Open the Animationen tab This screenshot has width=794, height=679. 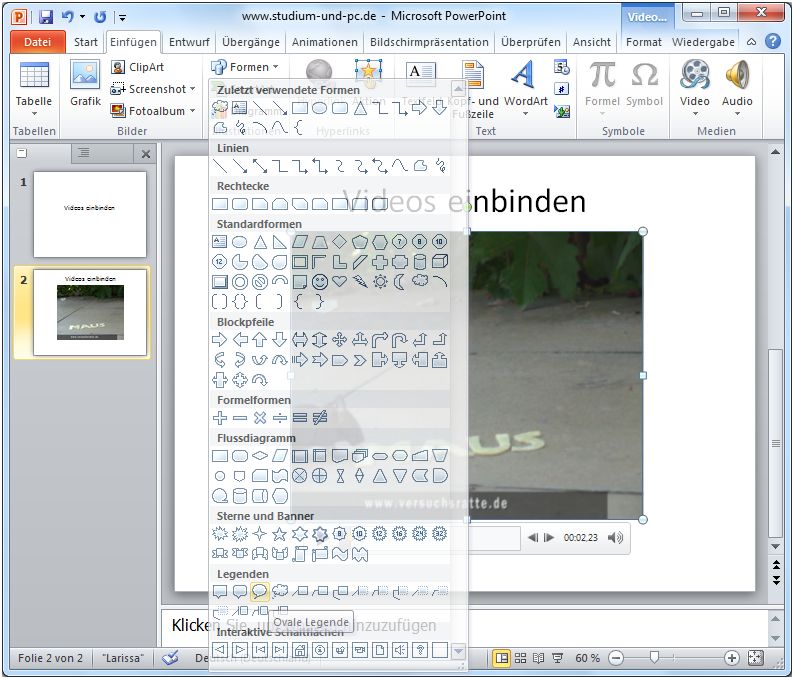pyautogui.click(x=325, y=42)
